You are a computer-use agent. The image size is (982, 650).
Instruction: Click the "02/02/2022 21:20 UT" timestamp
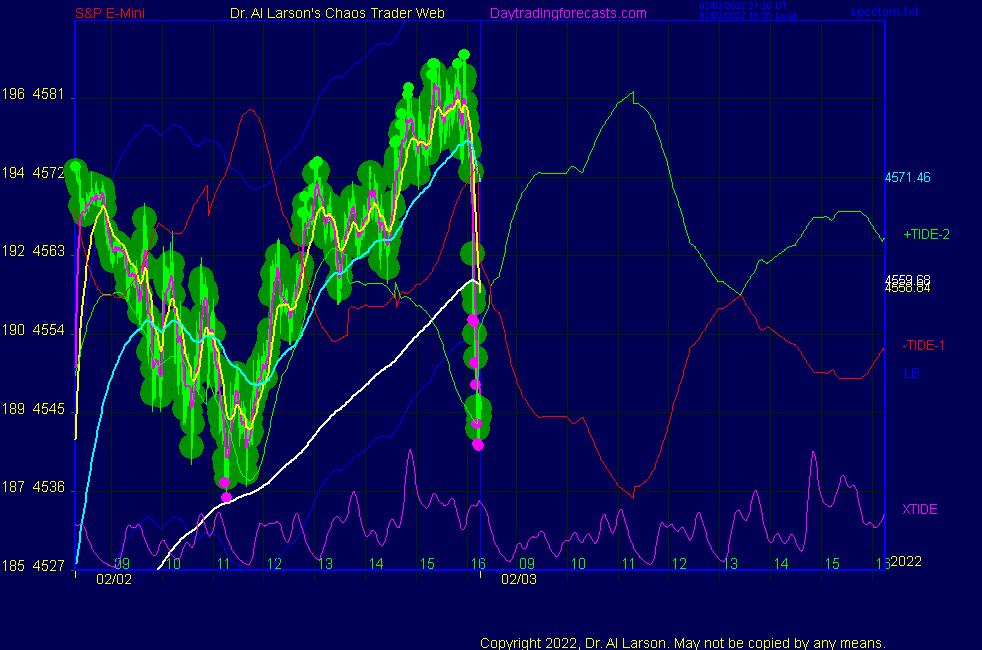(743, 6)
